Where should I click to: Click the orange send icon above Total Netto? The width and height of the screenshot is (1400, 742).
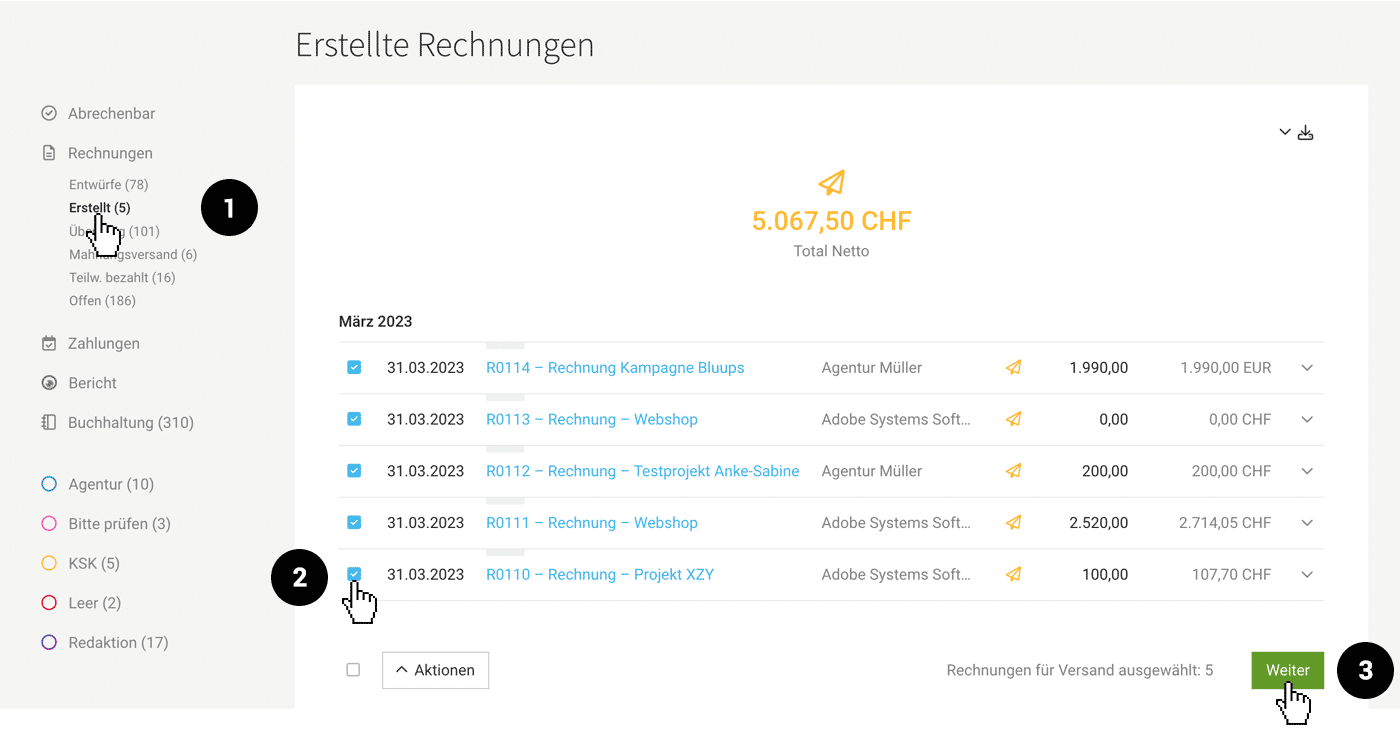831,183
